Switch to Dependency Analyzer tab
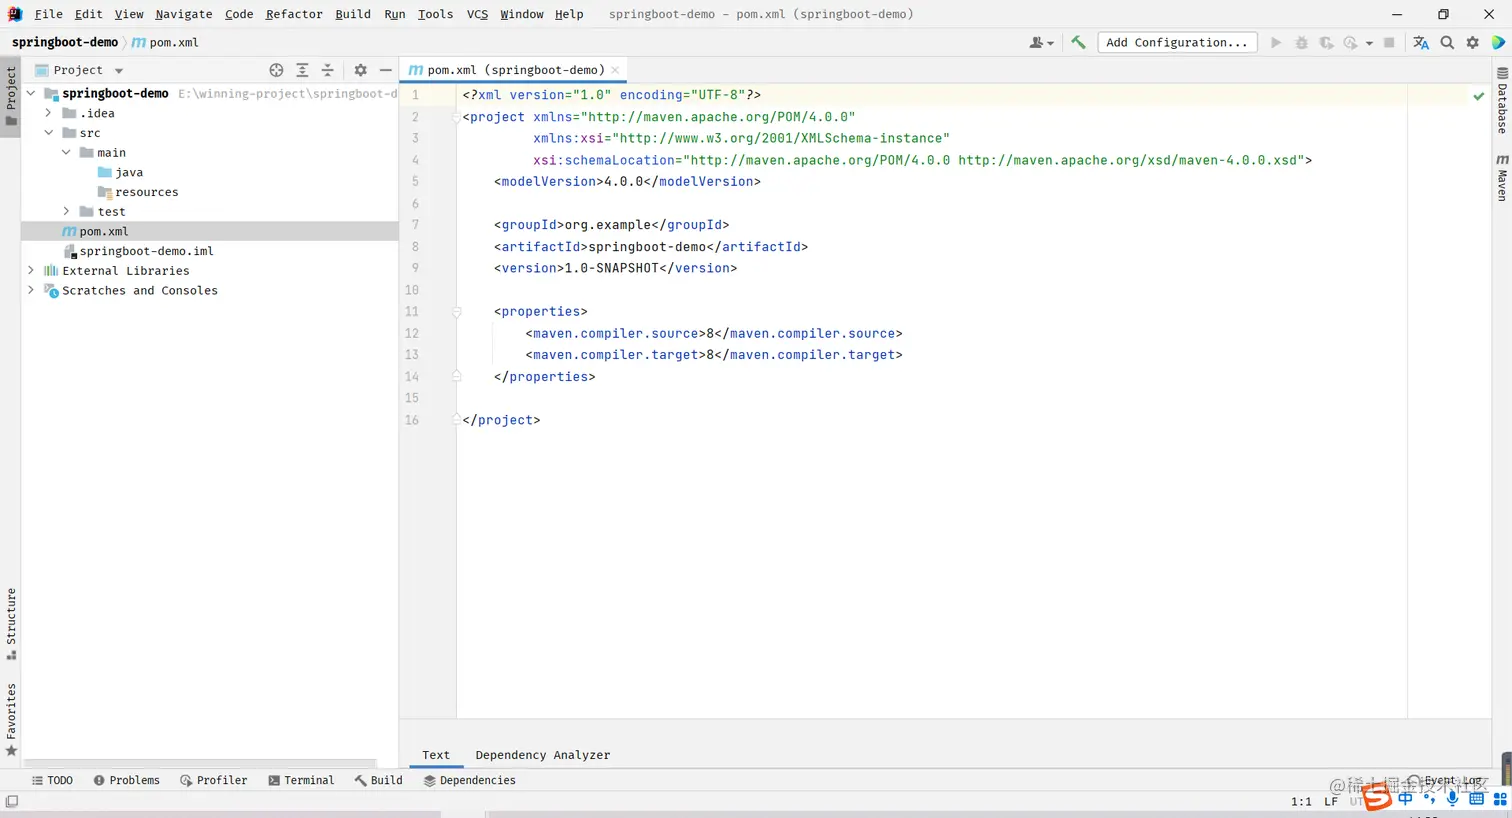The image size is (1512, 818). point(542,755)
